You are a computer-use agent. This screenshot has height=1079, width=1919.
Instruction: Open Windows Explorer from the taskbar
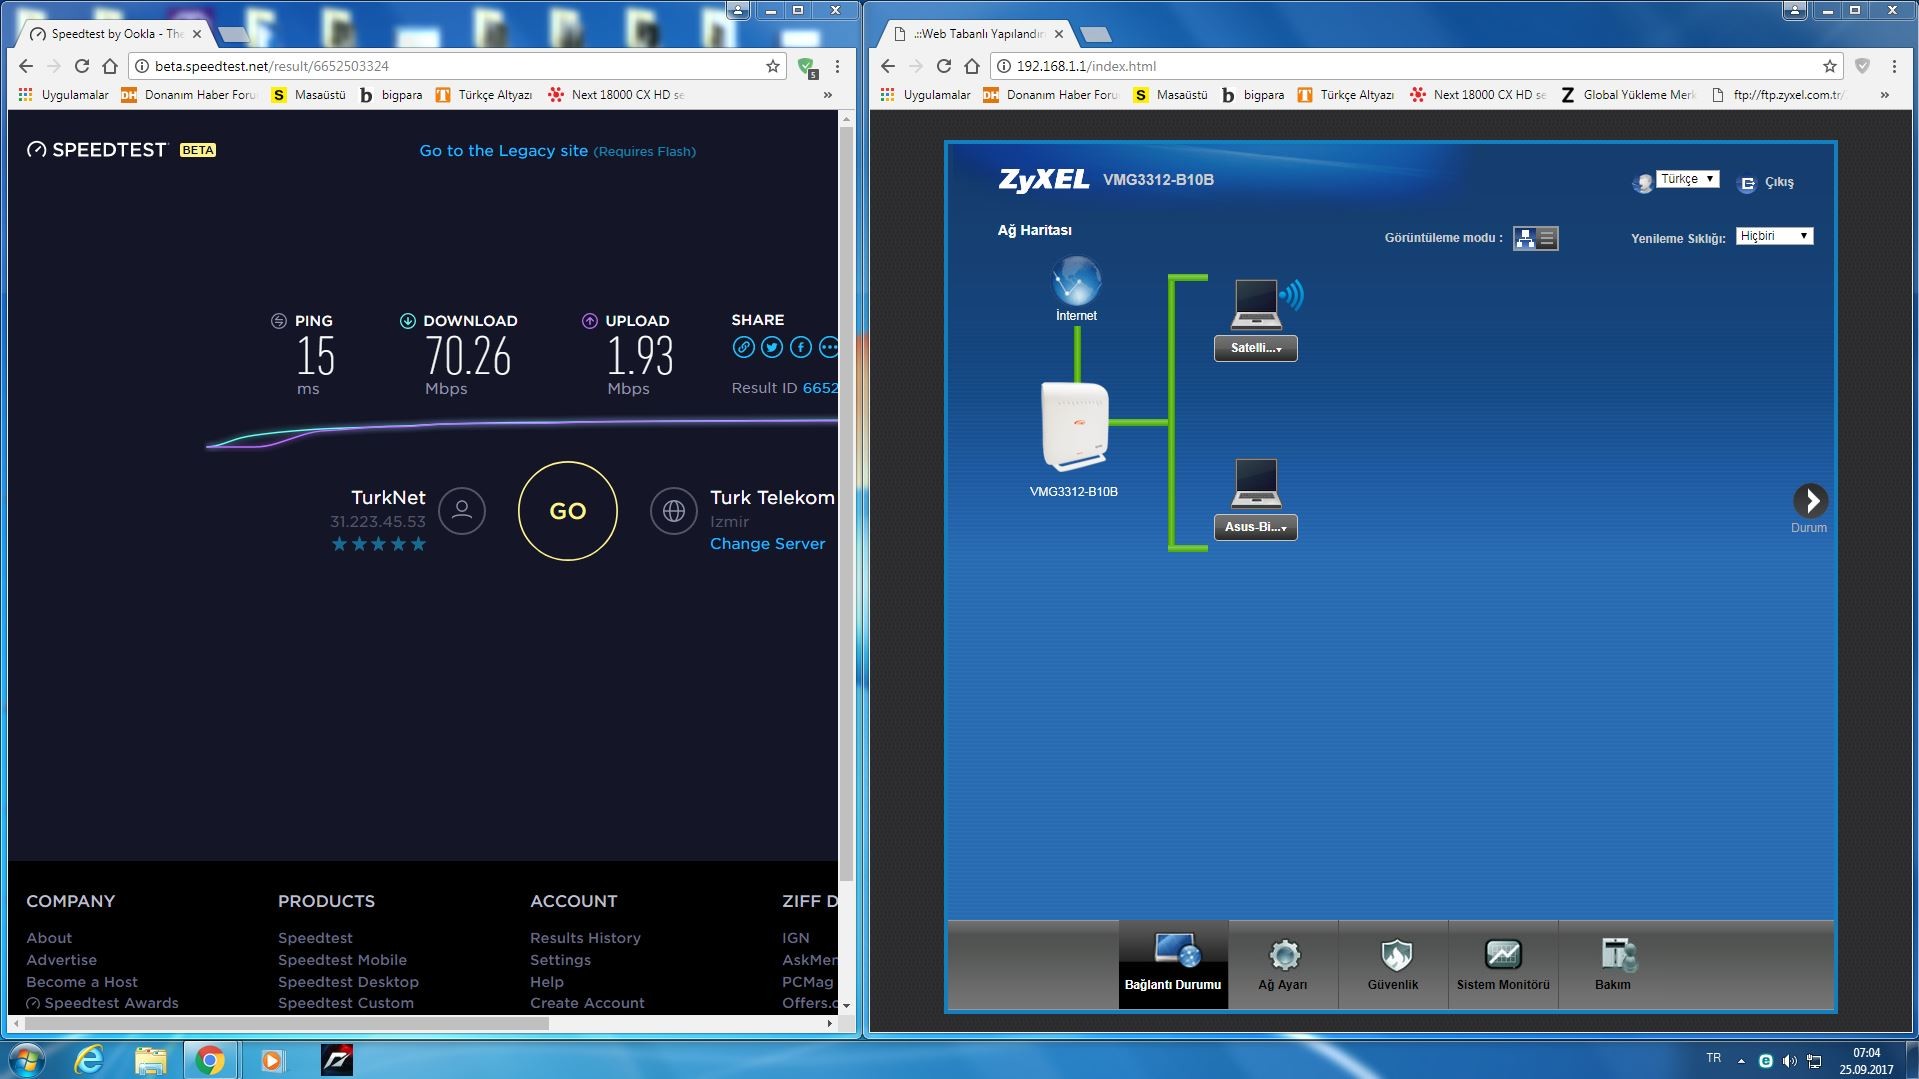tap(150, 1060)
